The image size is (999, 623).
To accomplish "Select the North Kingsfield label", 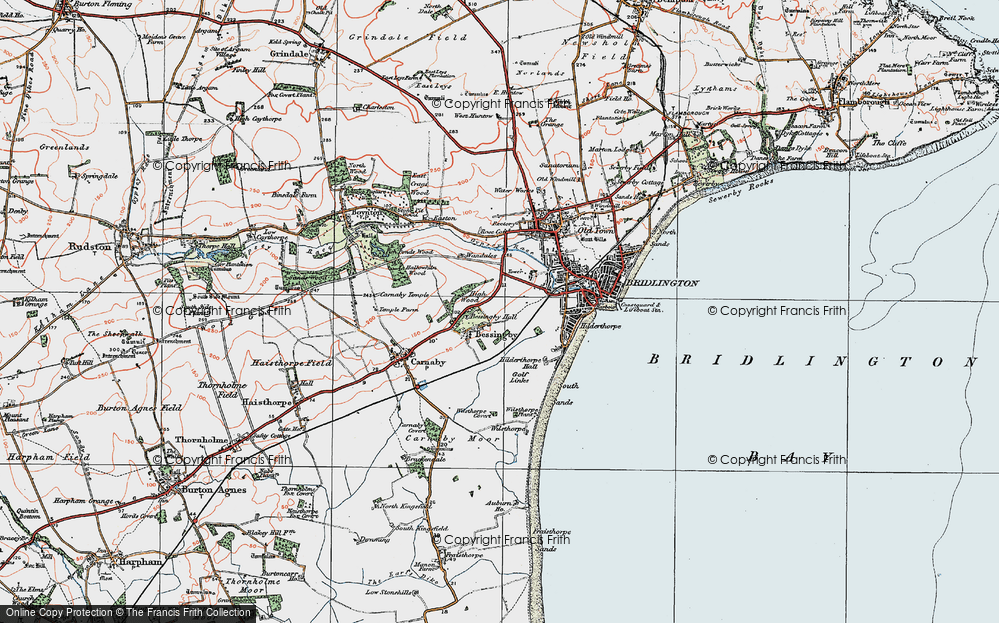I will pyautogui.click(x=404, y=506).
